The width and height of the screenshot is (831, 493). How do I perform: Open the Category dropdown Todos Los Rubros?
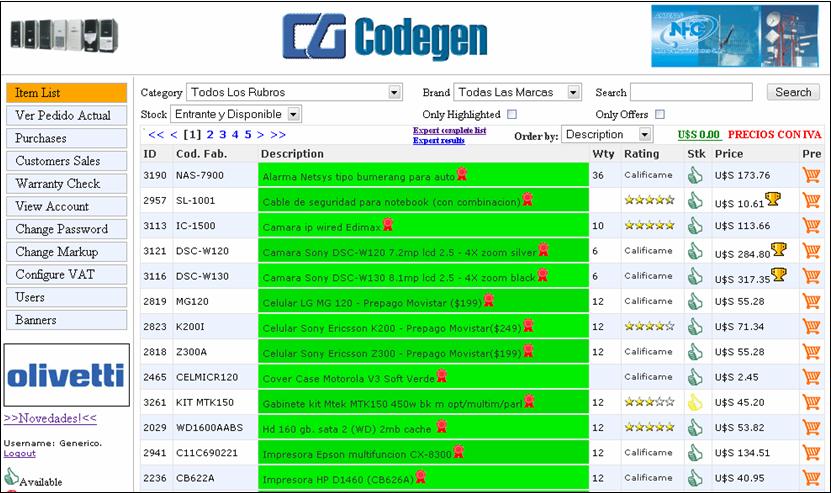pyautogui.click(x=294, y=92)
